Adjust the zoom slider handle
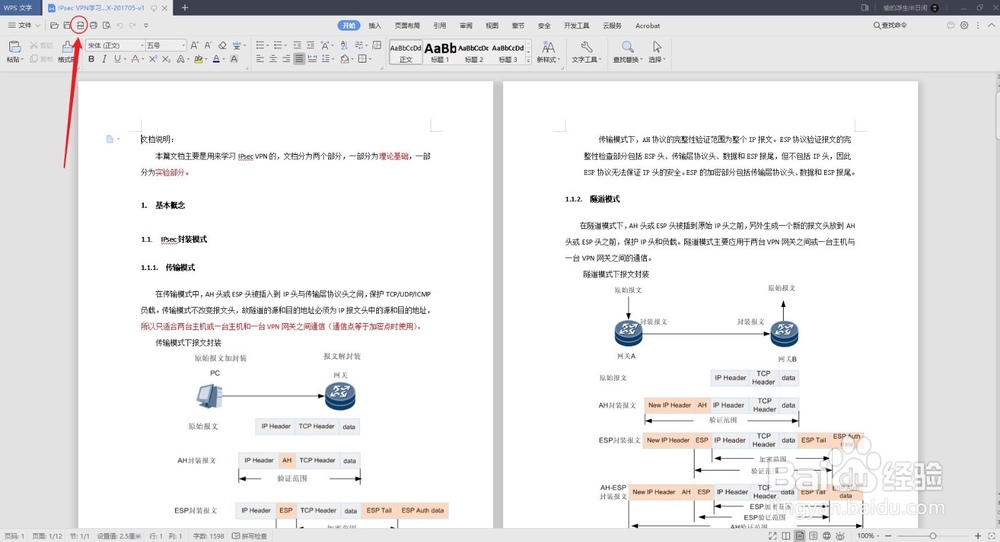Image resolution: width=1000 pixels, height=542 pixels. [x=932, y=536]
